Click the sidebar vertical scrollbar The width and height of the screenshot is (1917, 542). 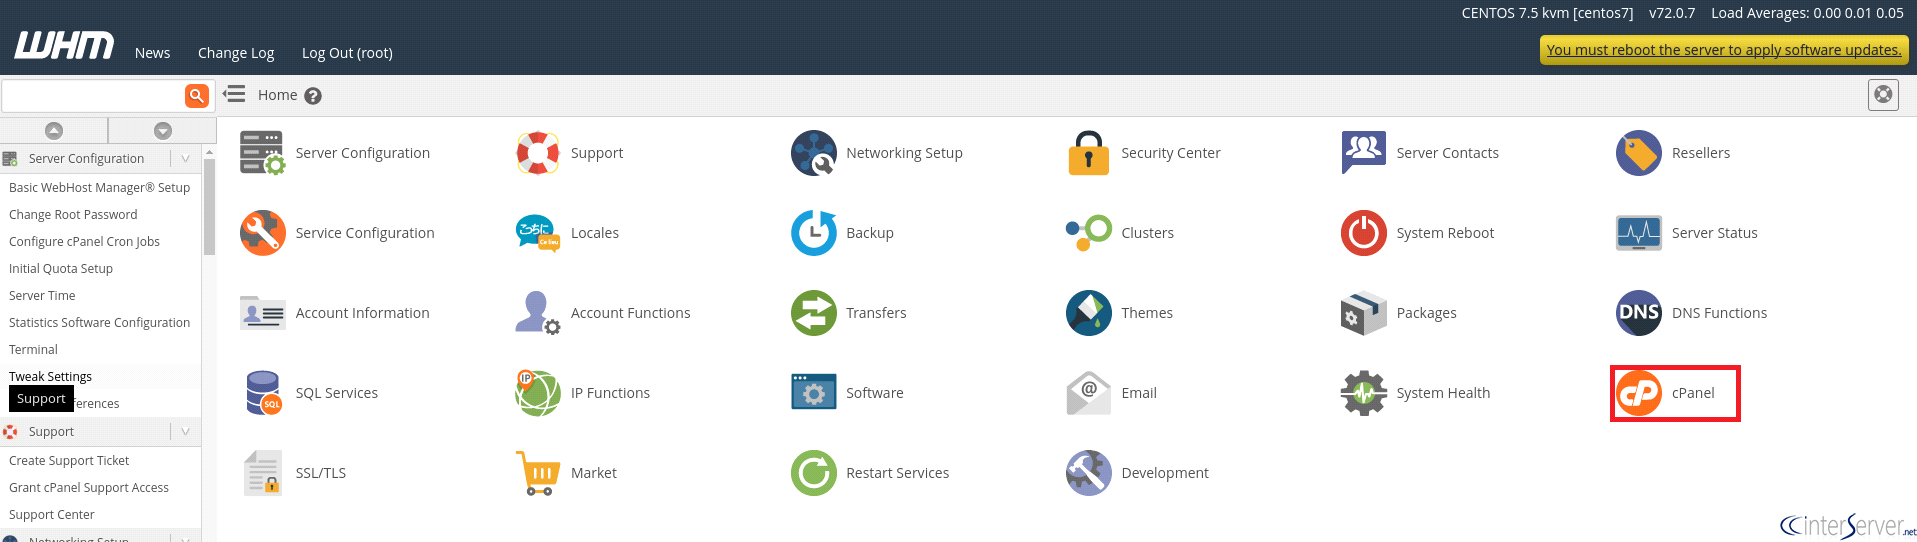(209, 207)
